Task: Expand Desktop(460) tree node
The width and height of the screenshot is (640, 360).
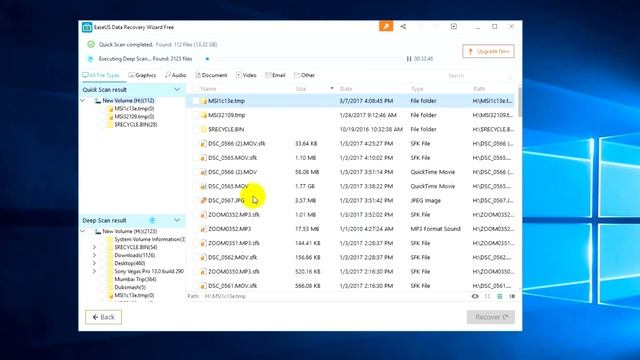Action: [x=94, y=263]
